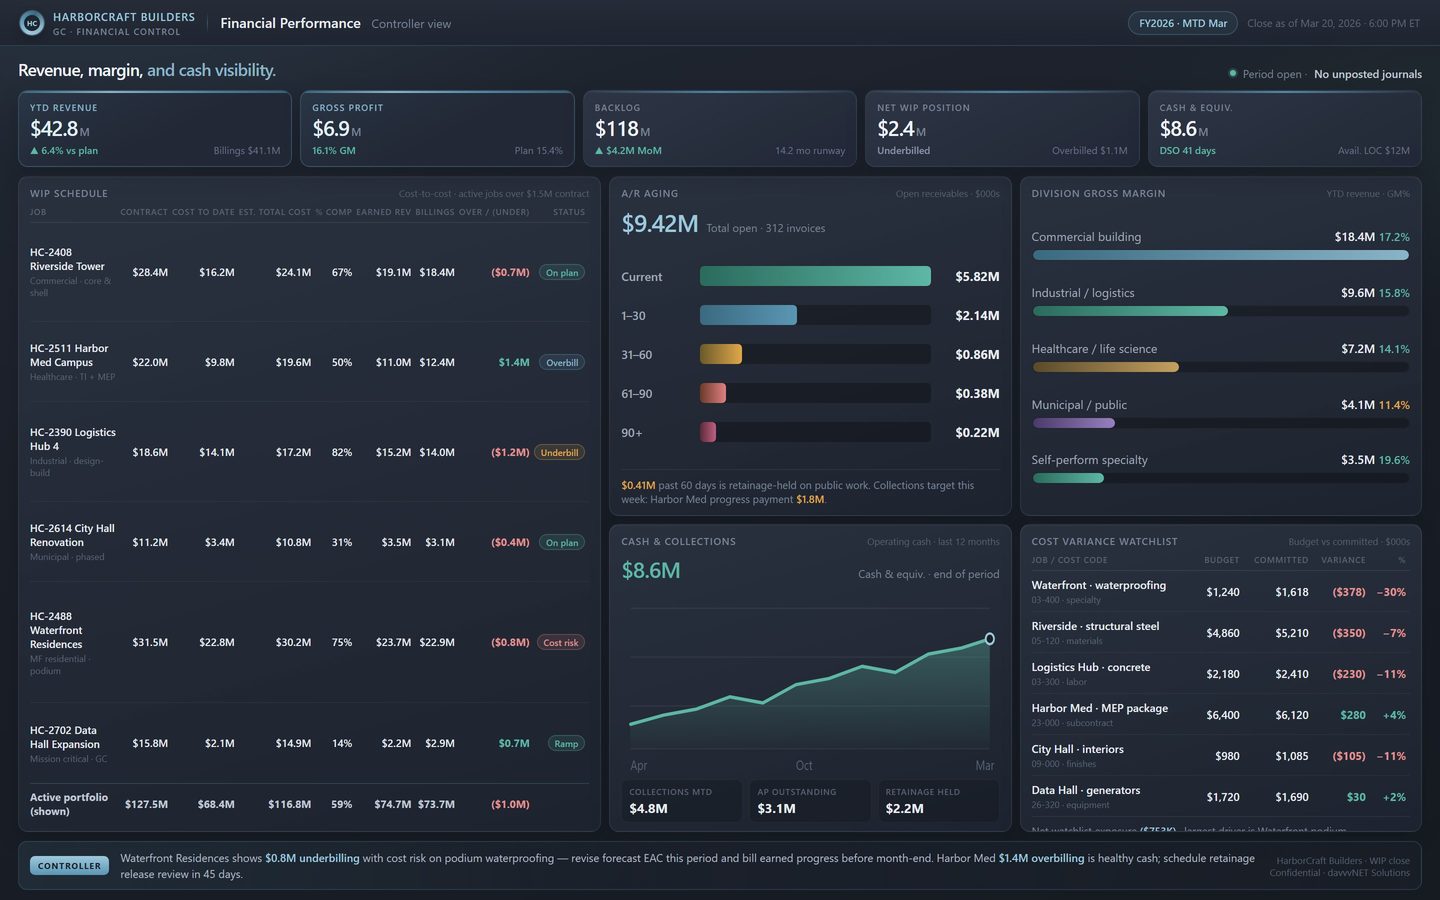Click the Current aging bar
The height and width of the screenshot is (900, 1440).
(815, 276)
